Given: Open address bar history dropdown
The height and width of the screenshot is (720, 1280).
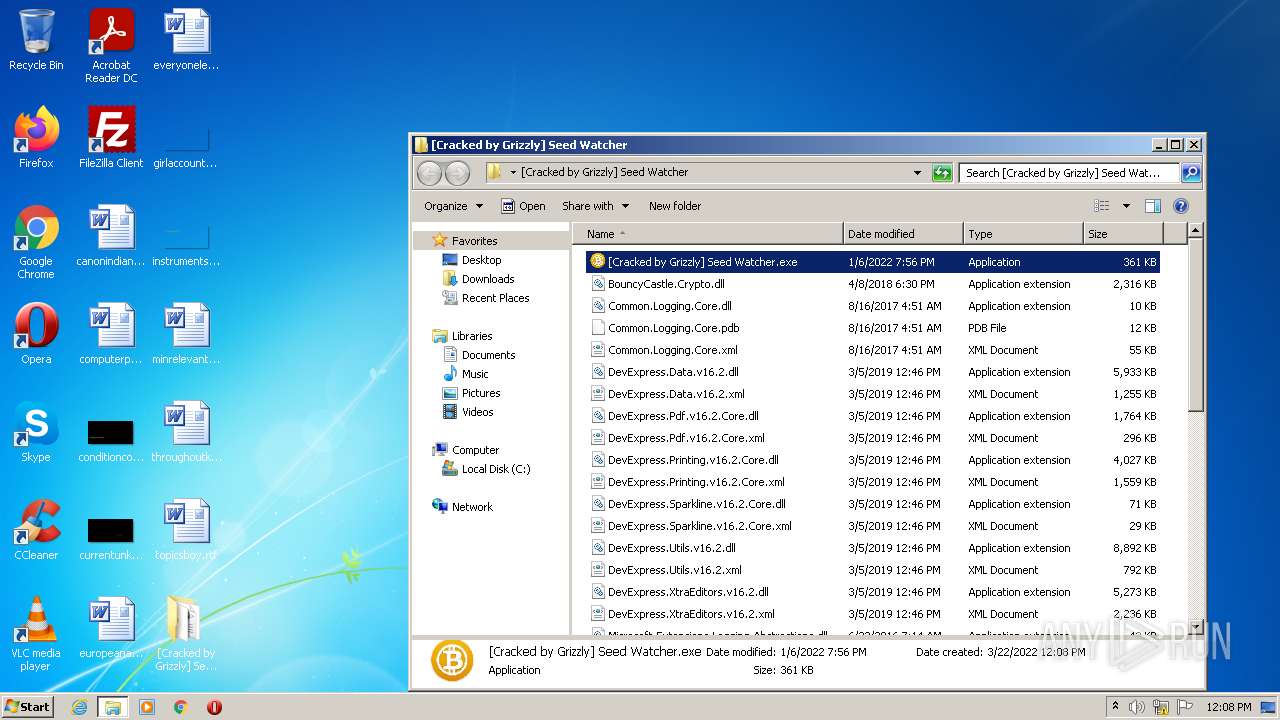Looking at the screenshot, I should click(x=917, y=173).
